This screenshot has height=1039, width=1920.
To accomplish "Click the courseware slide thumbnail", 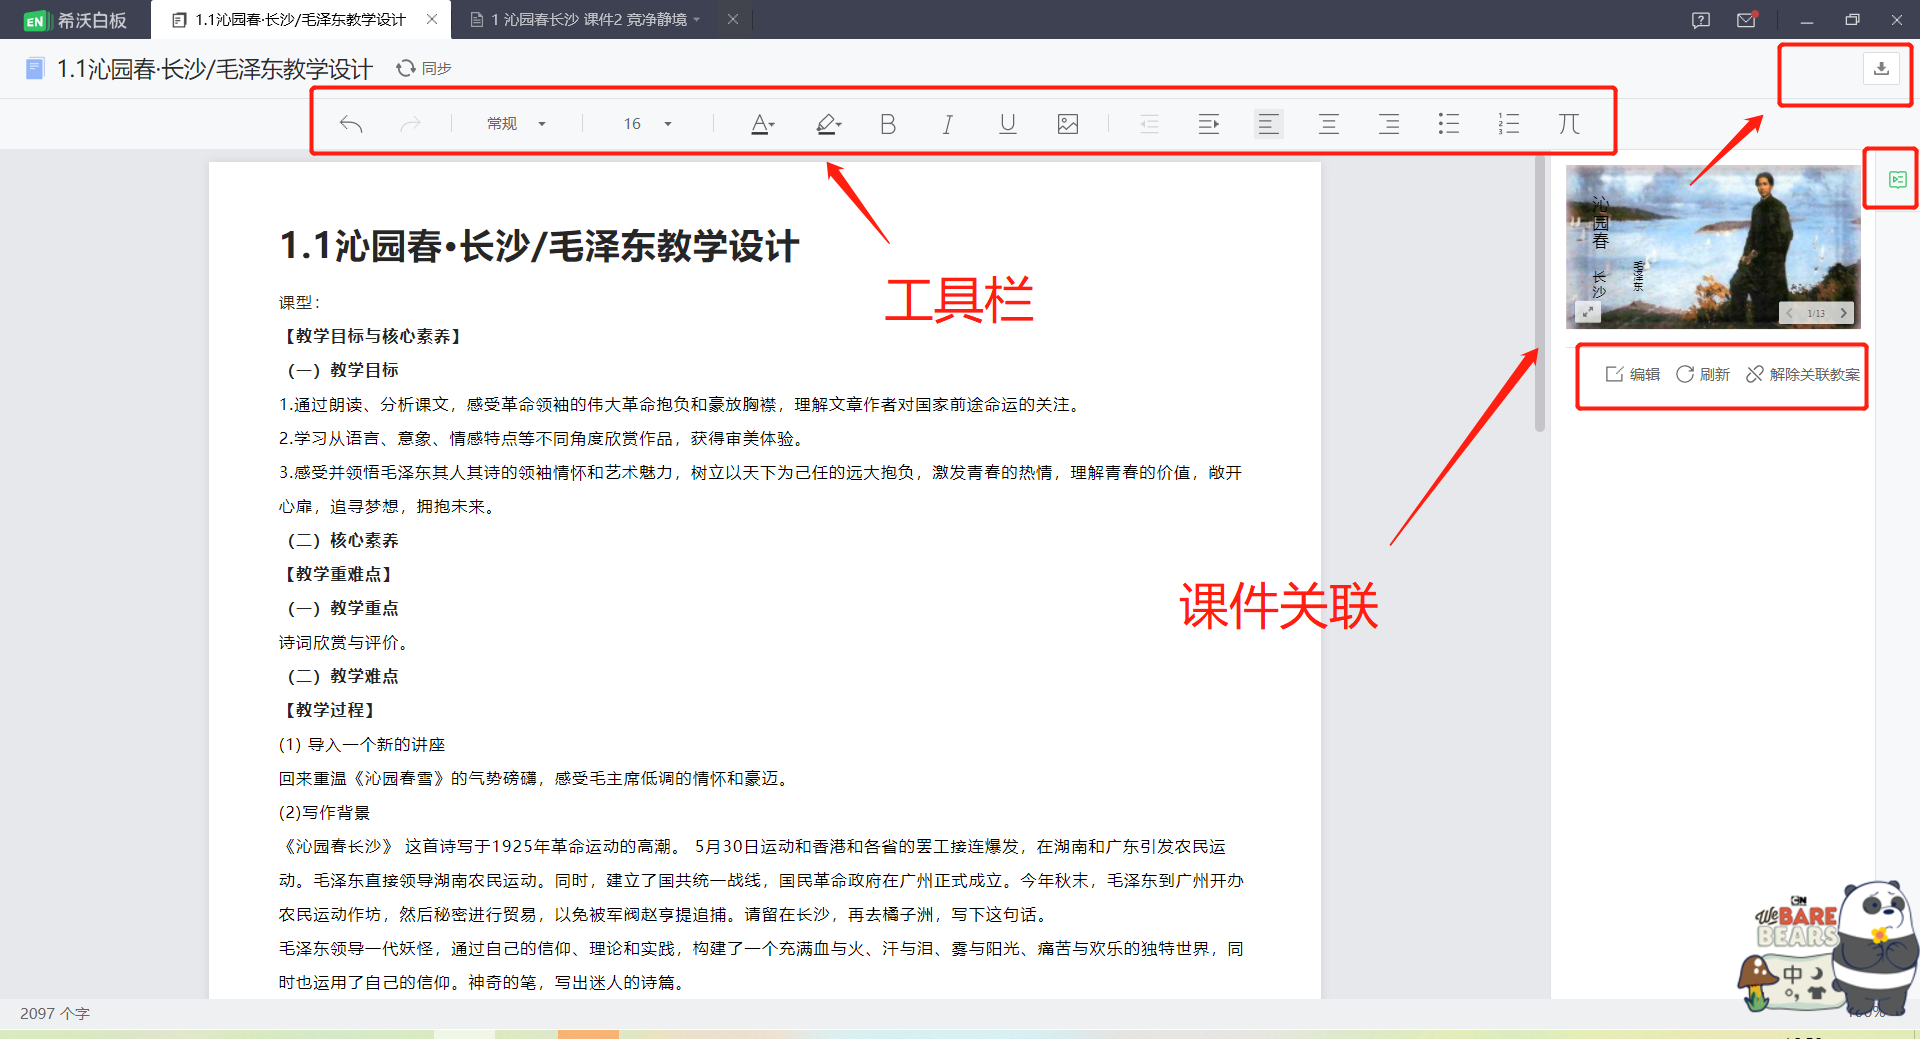I will [x=1713, y=247].
